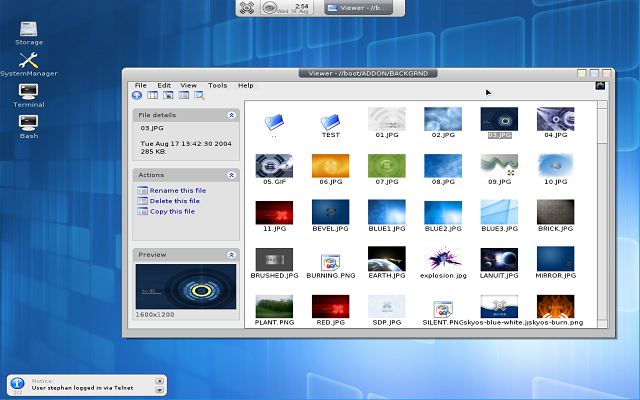Screen dimensions: 640x400
Task: Switch to column list view
Action: tap(184, 96)
